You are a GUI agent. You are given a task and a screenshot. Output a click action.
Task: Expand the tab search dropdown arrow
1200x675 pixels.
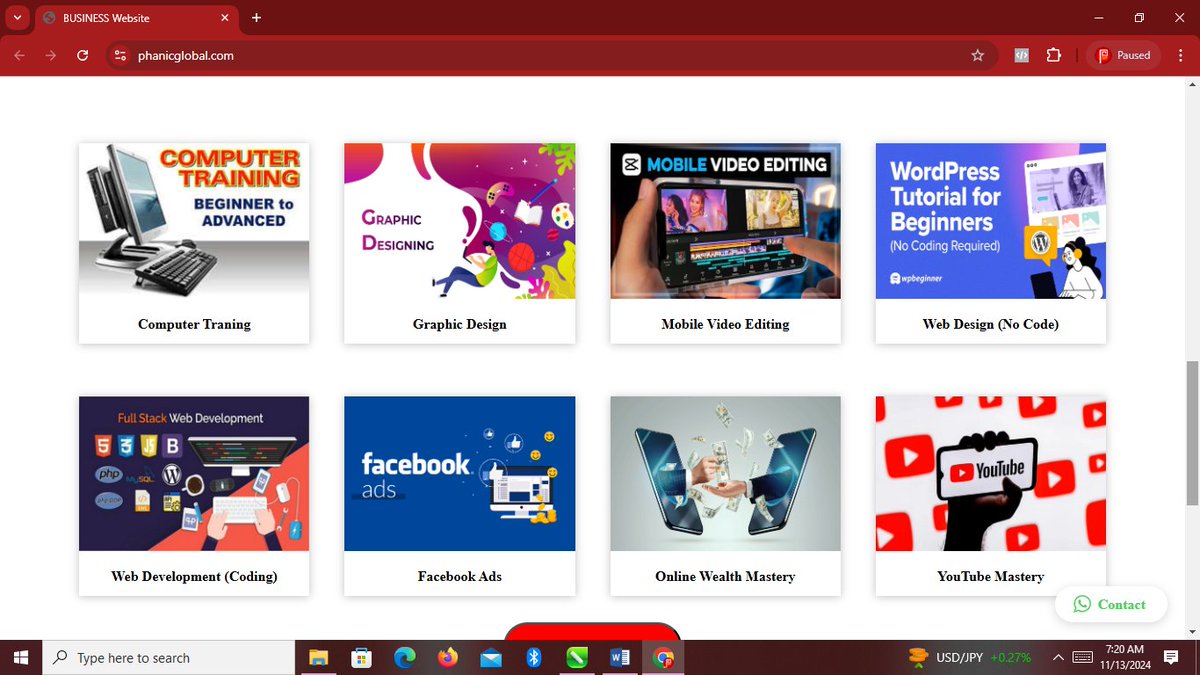pos(17,18)
